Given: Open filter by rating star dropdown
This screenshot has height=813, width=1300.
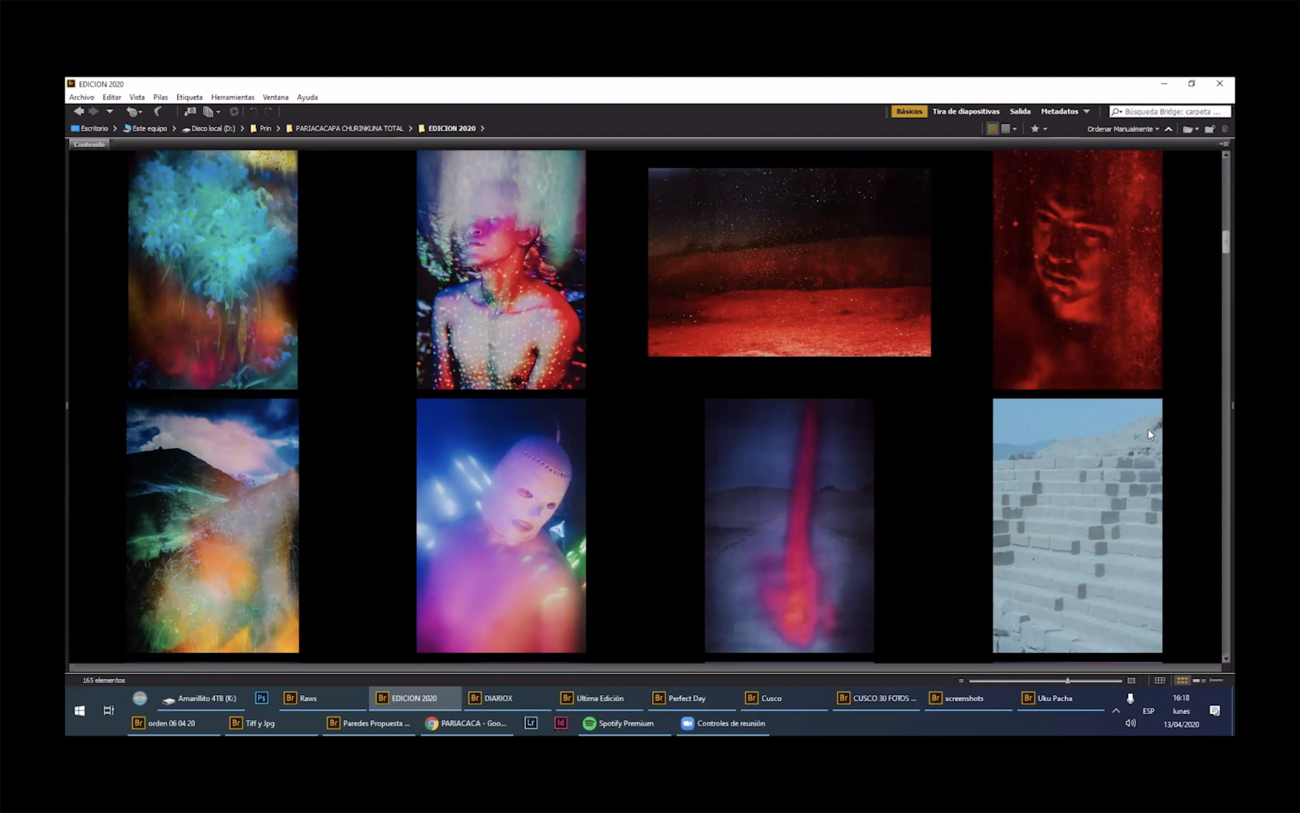Looking at the screenshot, I should coord(1039,128).
